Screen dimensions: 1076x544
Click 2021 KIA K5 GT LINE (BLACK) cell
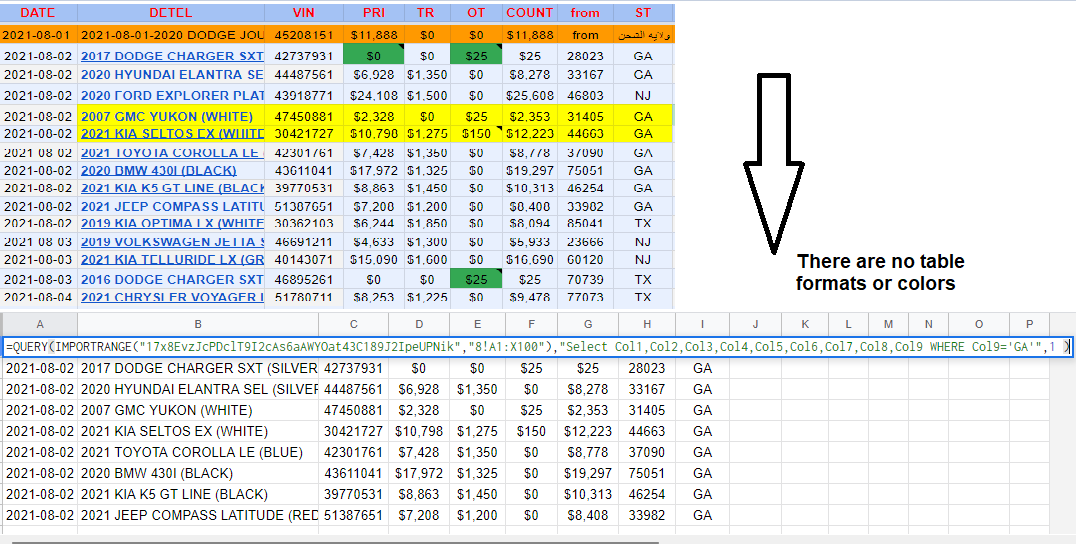198,495
